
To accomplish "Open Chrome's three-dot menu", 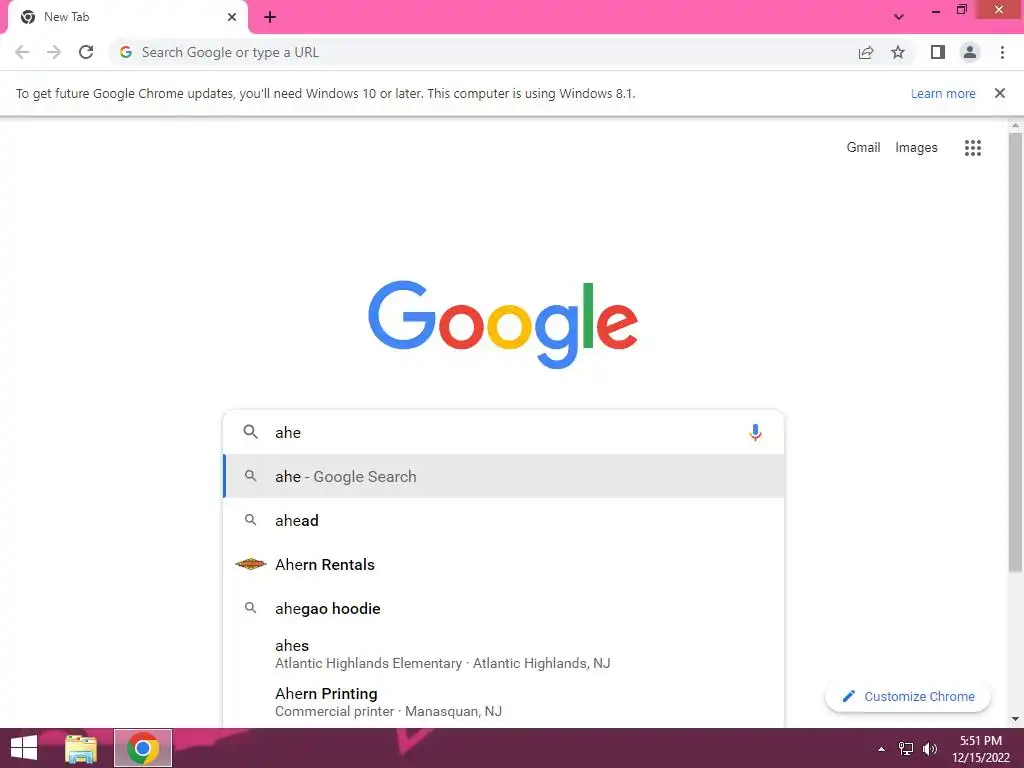I will pyautogui.click(x=1002, y=52).
